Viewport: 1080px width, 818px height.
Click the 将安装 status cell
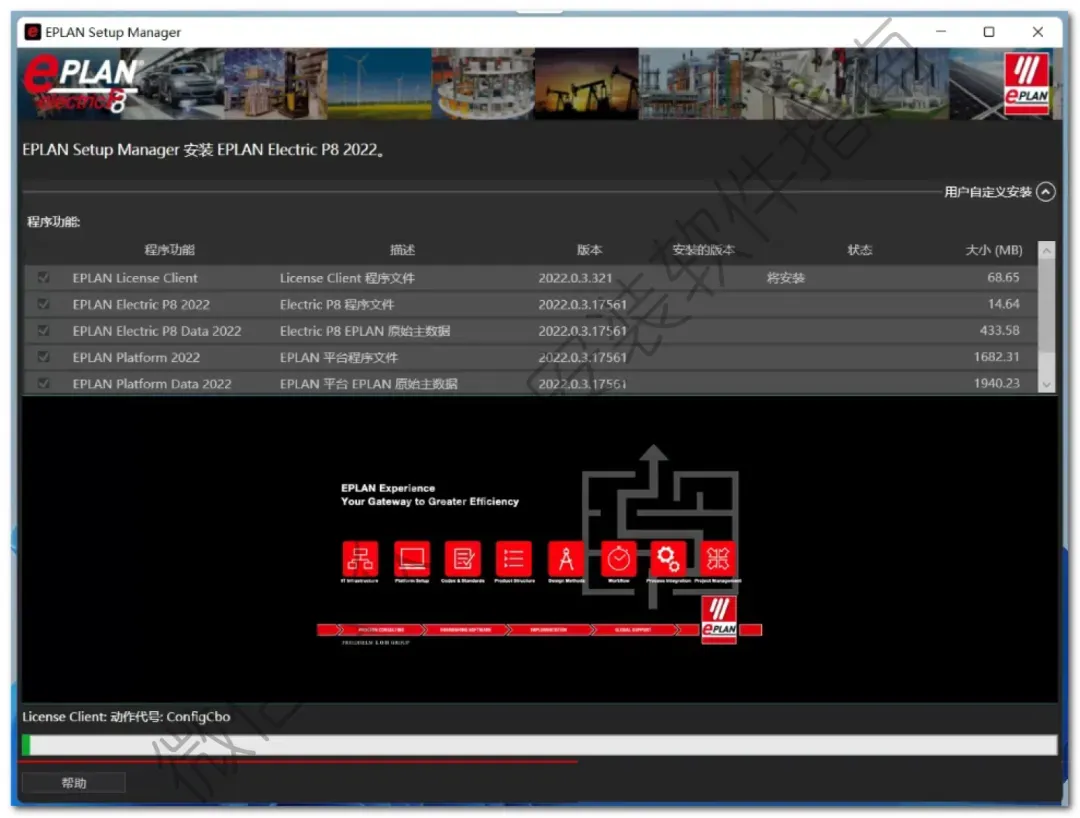pos(786,278)
